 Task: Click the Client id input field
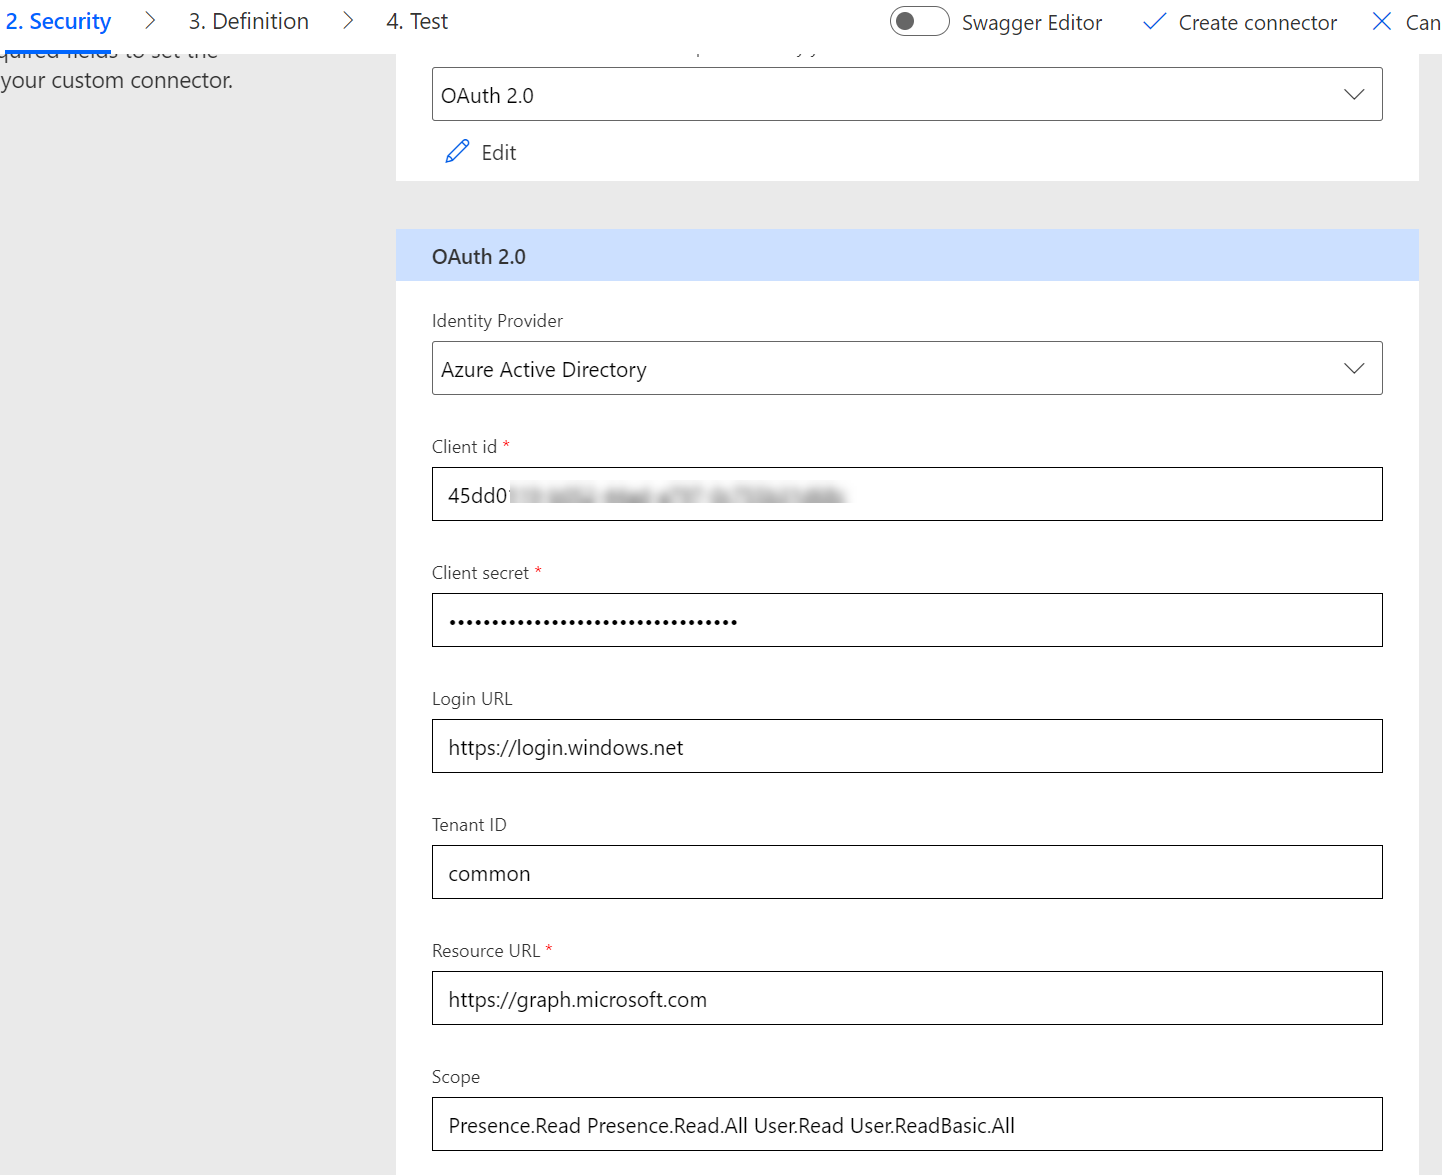tap(907, 494)
